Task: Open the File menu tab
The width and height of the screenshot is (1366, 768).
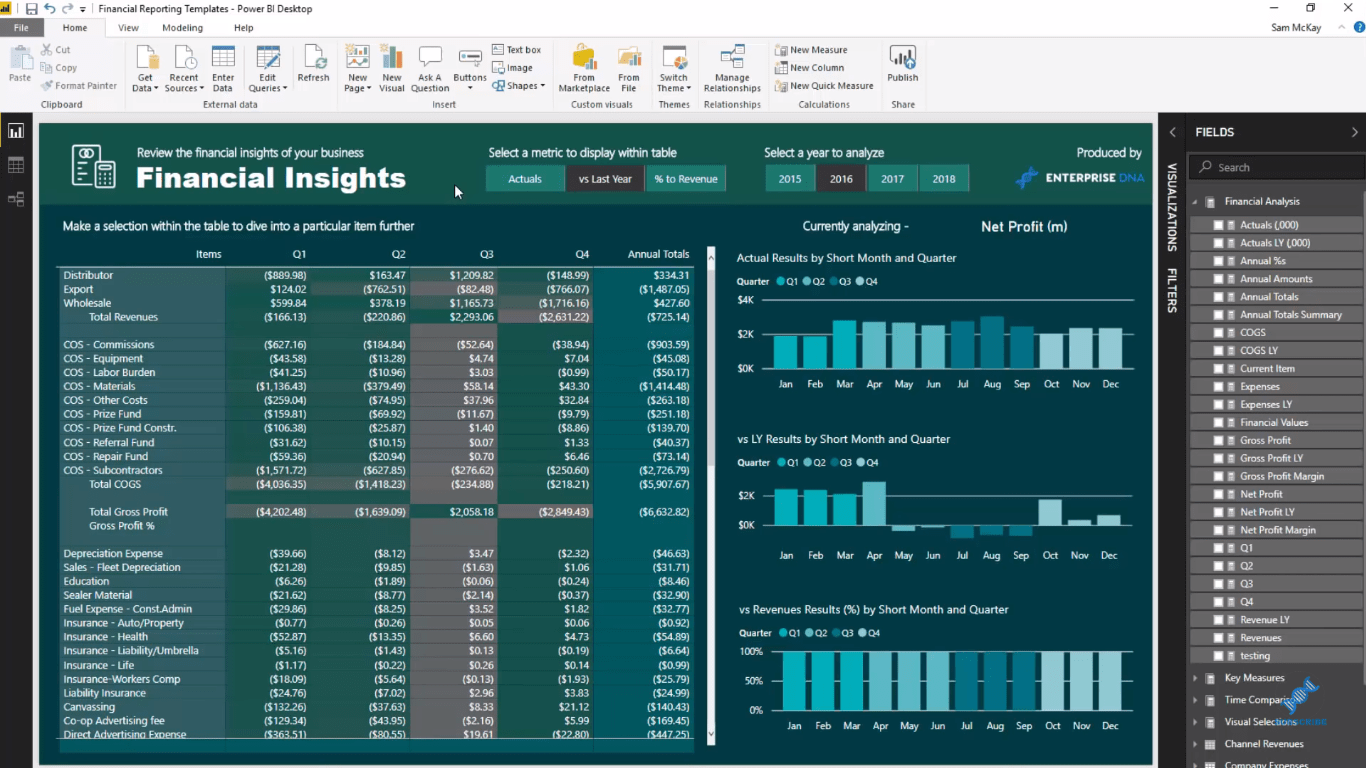Action: [21, 28]
